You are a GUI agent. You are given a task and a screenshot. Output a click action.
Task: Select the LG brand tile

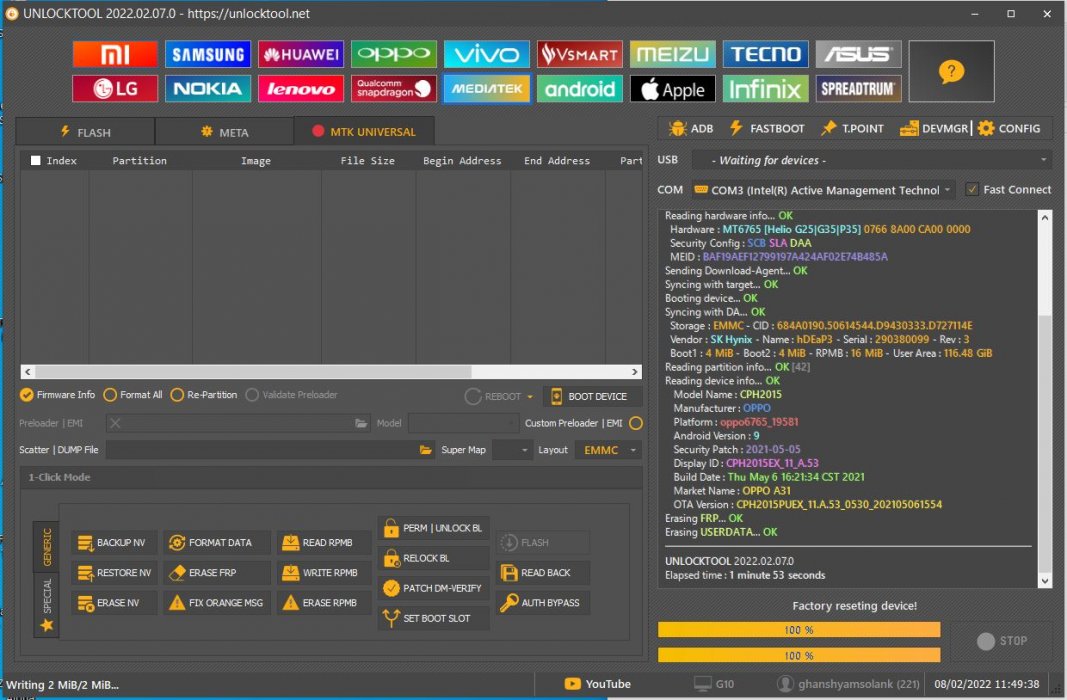[x=115, y=88]
